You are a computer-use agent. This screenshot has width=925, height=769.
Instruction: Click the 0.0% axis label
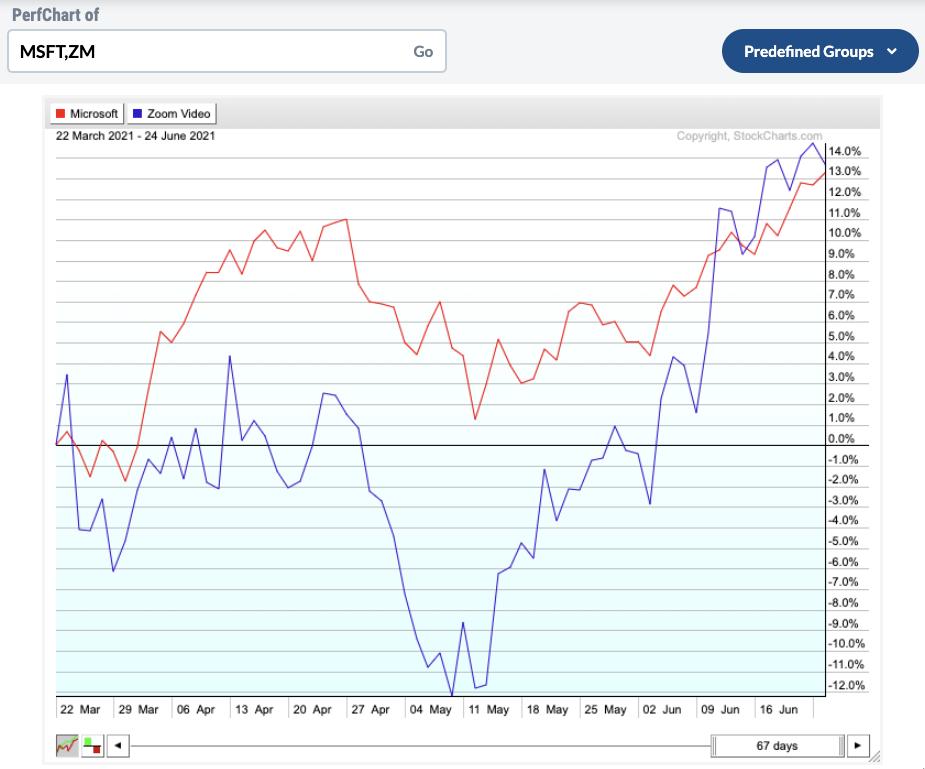click(x=841, y=438)
